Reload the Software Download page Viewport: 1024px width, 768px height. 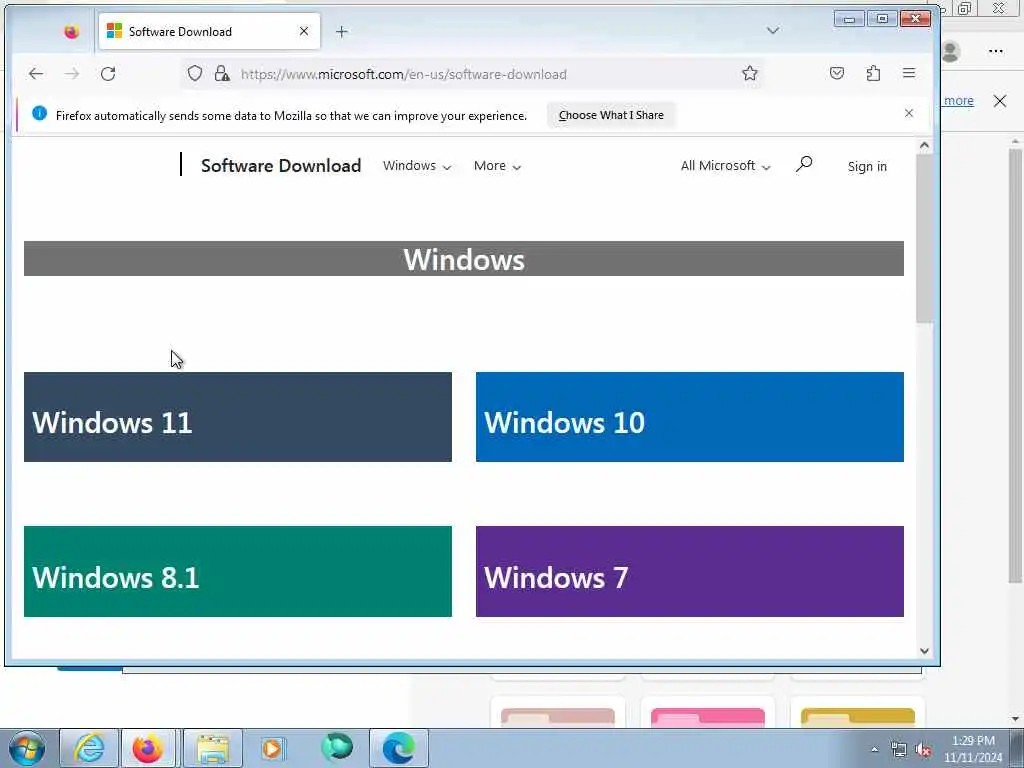(108, 74)
